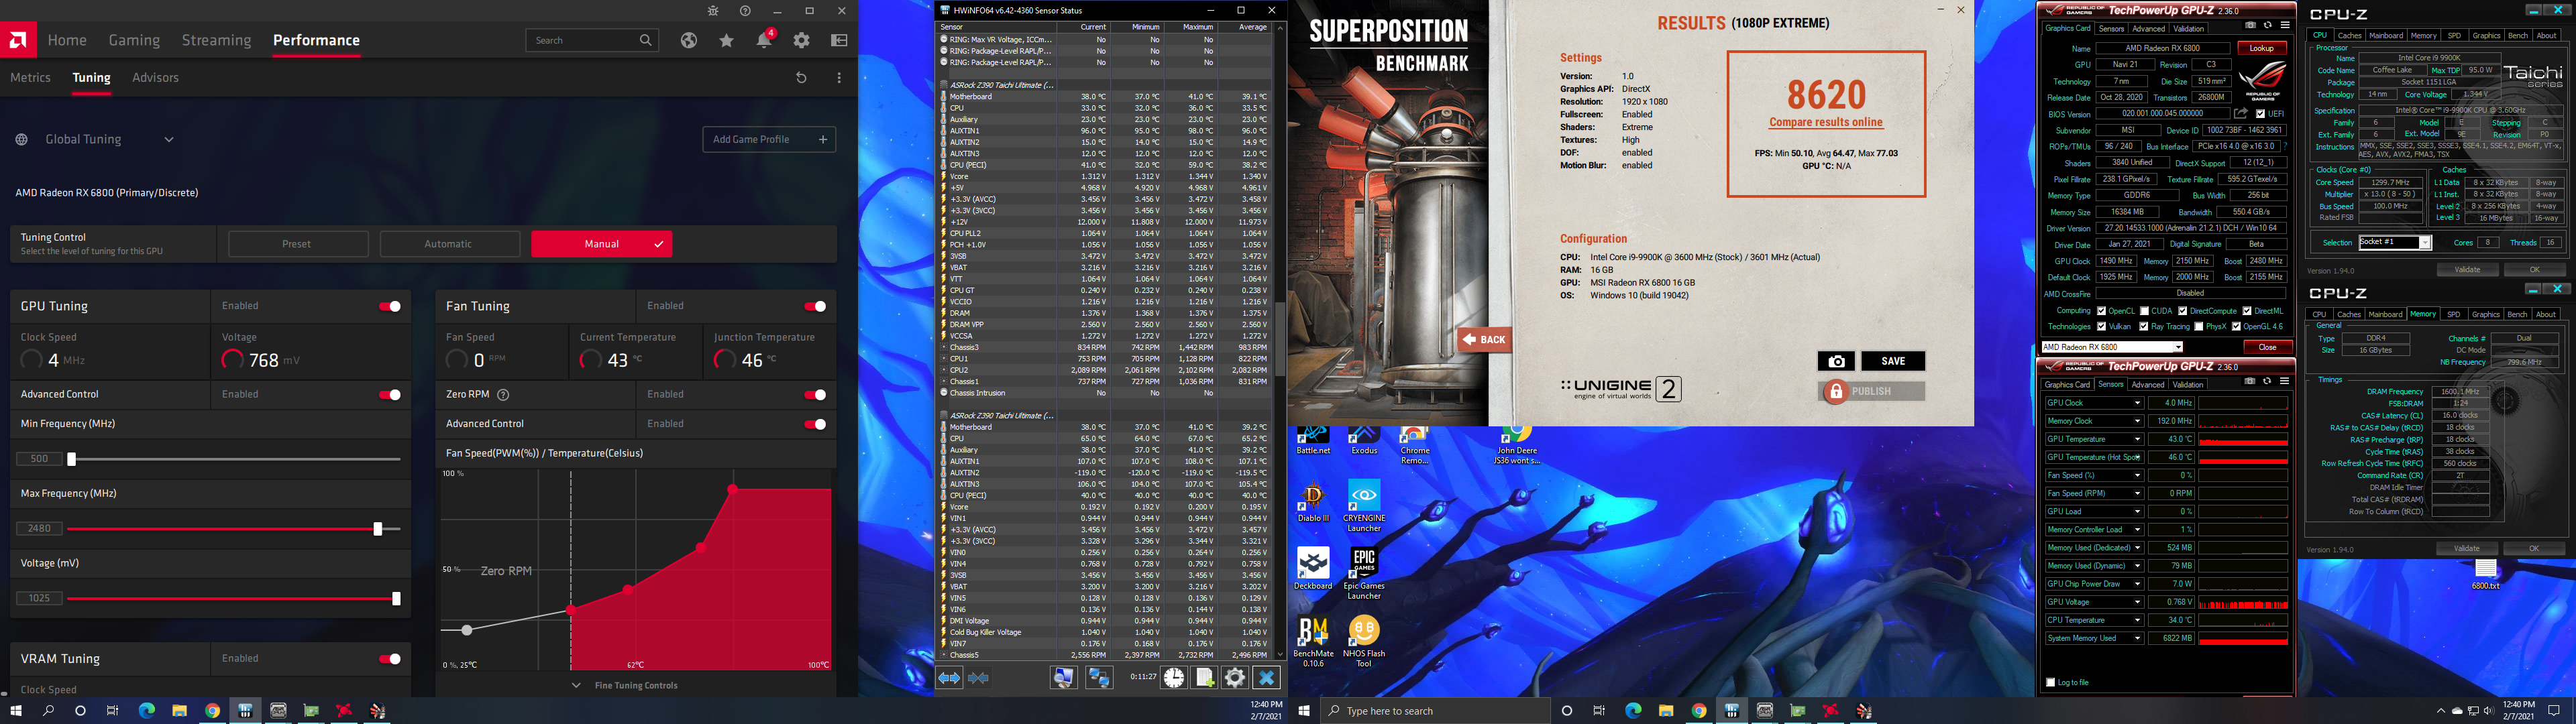Open Epic Games Launcher desktop icon

click(x=1364, y=573)
